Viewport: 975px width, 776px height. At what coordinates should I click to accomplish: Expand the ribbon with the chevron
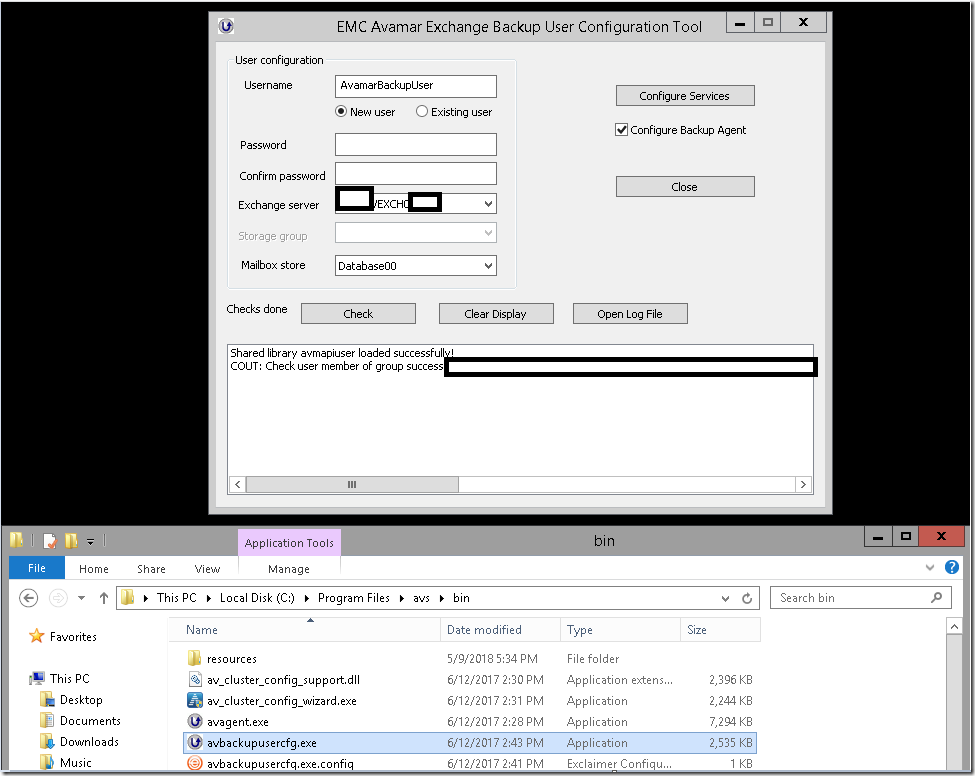pos(930,567)
